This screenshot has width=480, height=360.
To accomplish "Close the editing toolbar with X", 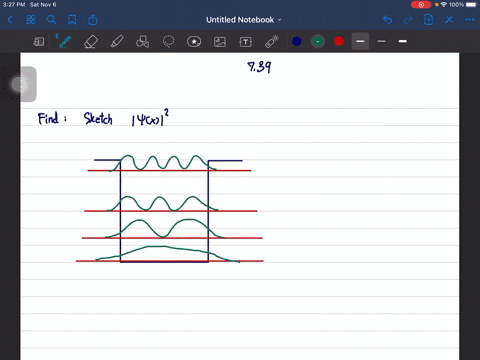I will pyautogui.click(x=449, y=20).
